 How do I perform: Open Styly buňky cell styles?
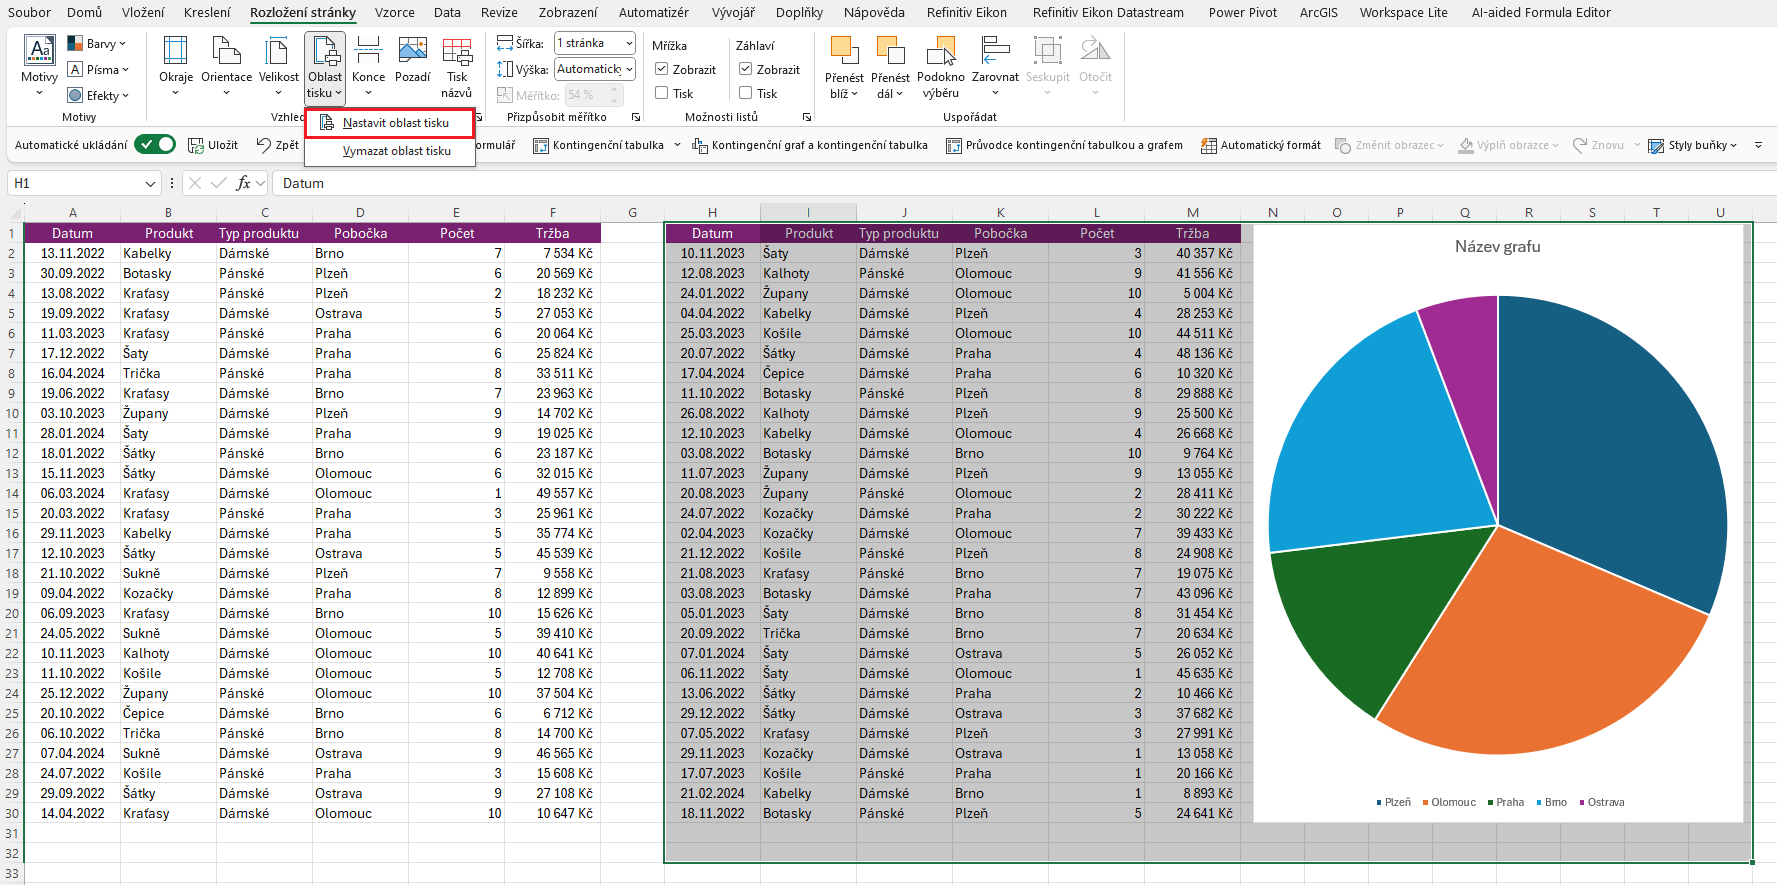(x=1692, y=145)
